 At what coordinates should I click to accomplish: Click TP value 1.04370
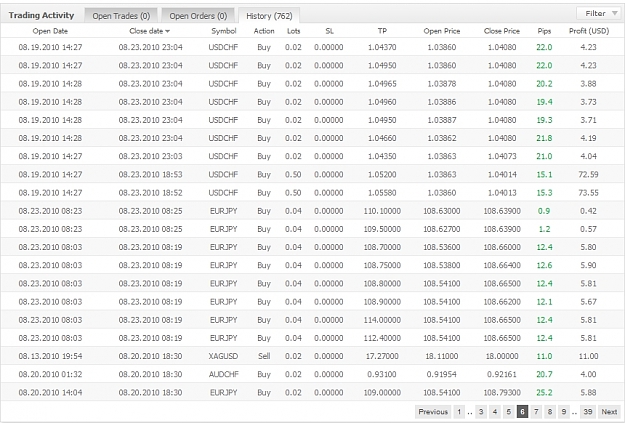coord(382,47)
